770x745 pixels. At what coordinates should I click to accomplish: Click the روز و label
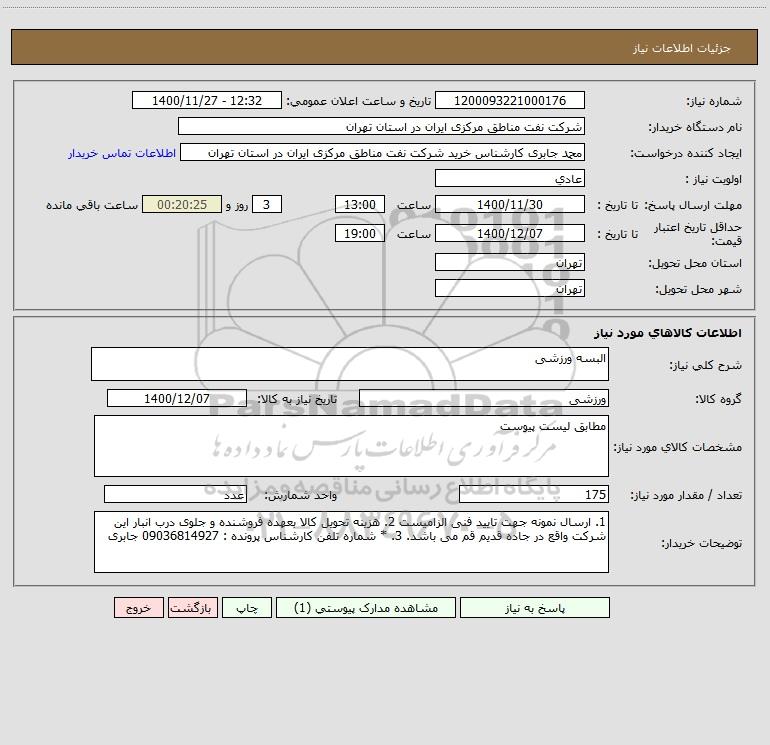click(237, 205)
